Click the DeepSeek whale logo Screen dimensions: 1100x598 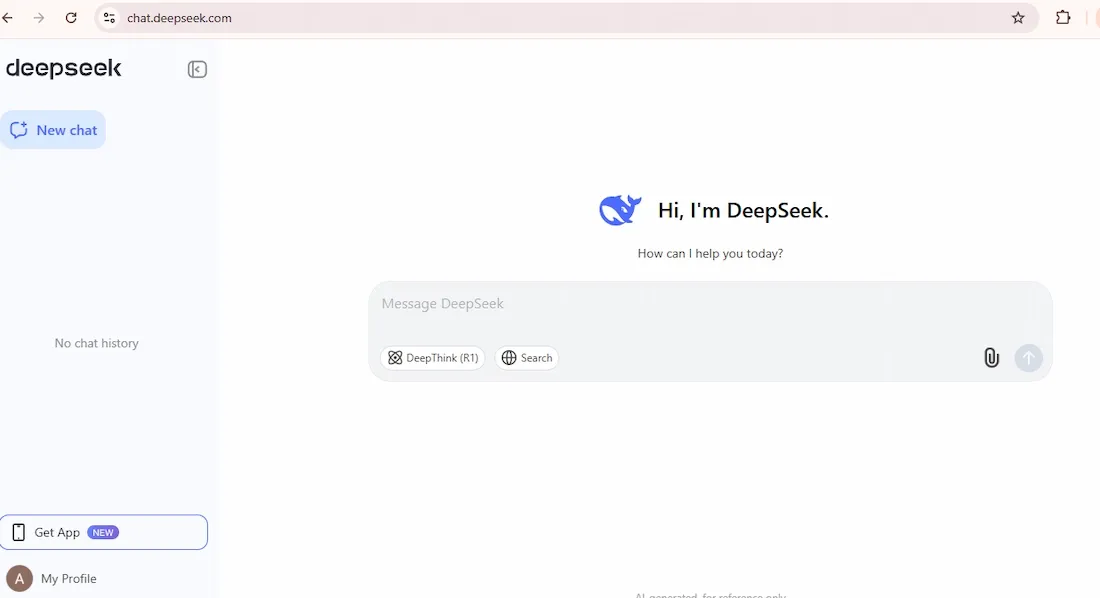(620, 210)
